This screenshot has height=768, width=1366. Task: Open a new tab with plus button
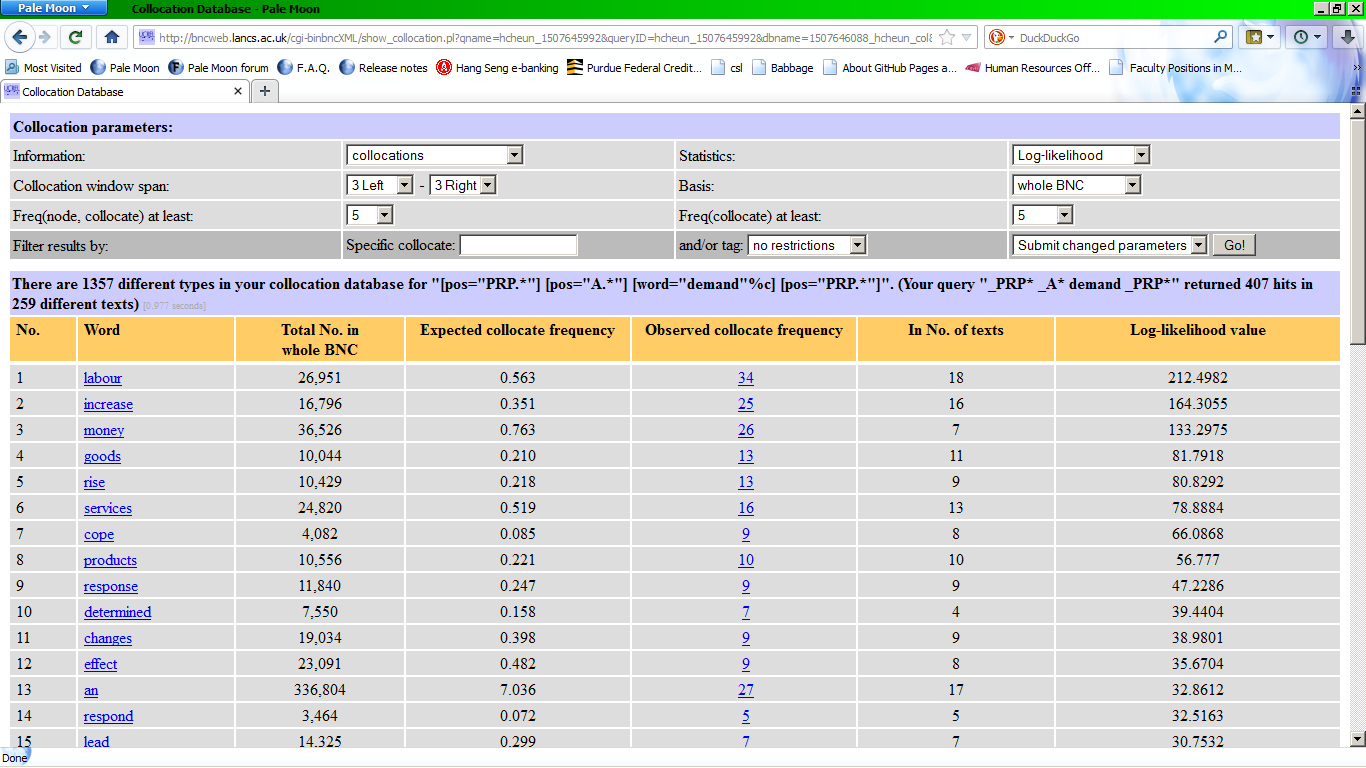tap(265, 91)
